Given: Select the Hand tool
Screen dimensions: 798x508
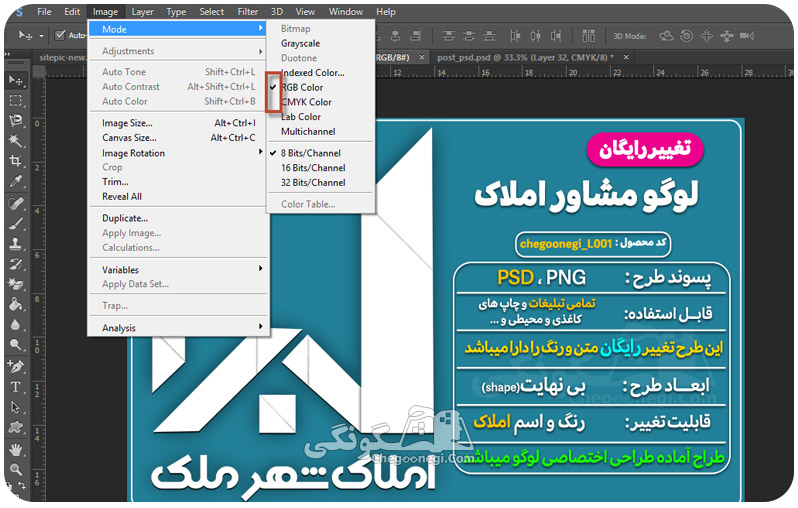Looking at the screenshot, I should 16,449.
